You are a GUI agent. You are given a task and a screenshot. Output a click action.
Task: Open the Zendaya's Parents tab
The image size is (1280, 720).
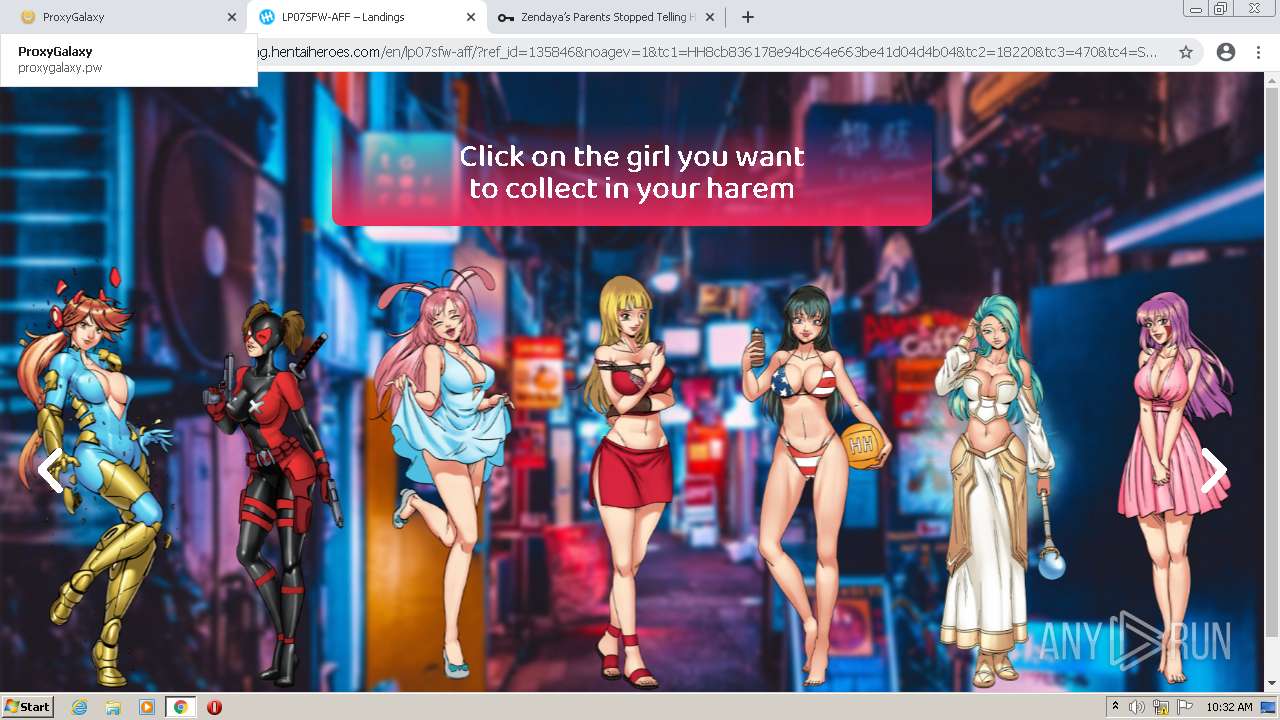(x=605, y=17)
